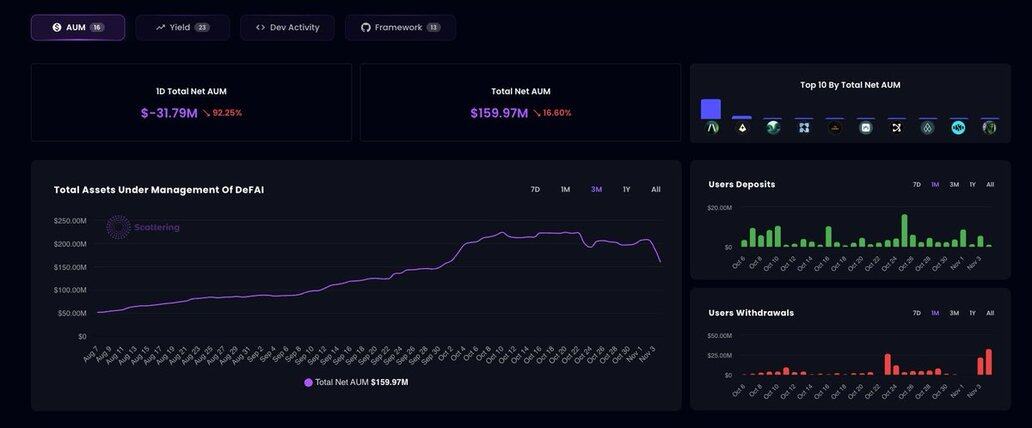This screenshot has height=428, width=1032.
Task: Switch main AUM chart to 7D range
Action: 535,189
